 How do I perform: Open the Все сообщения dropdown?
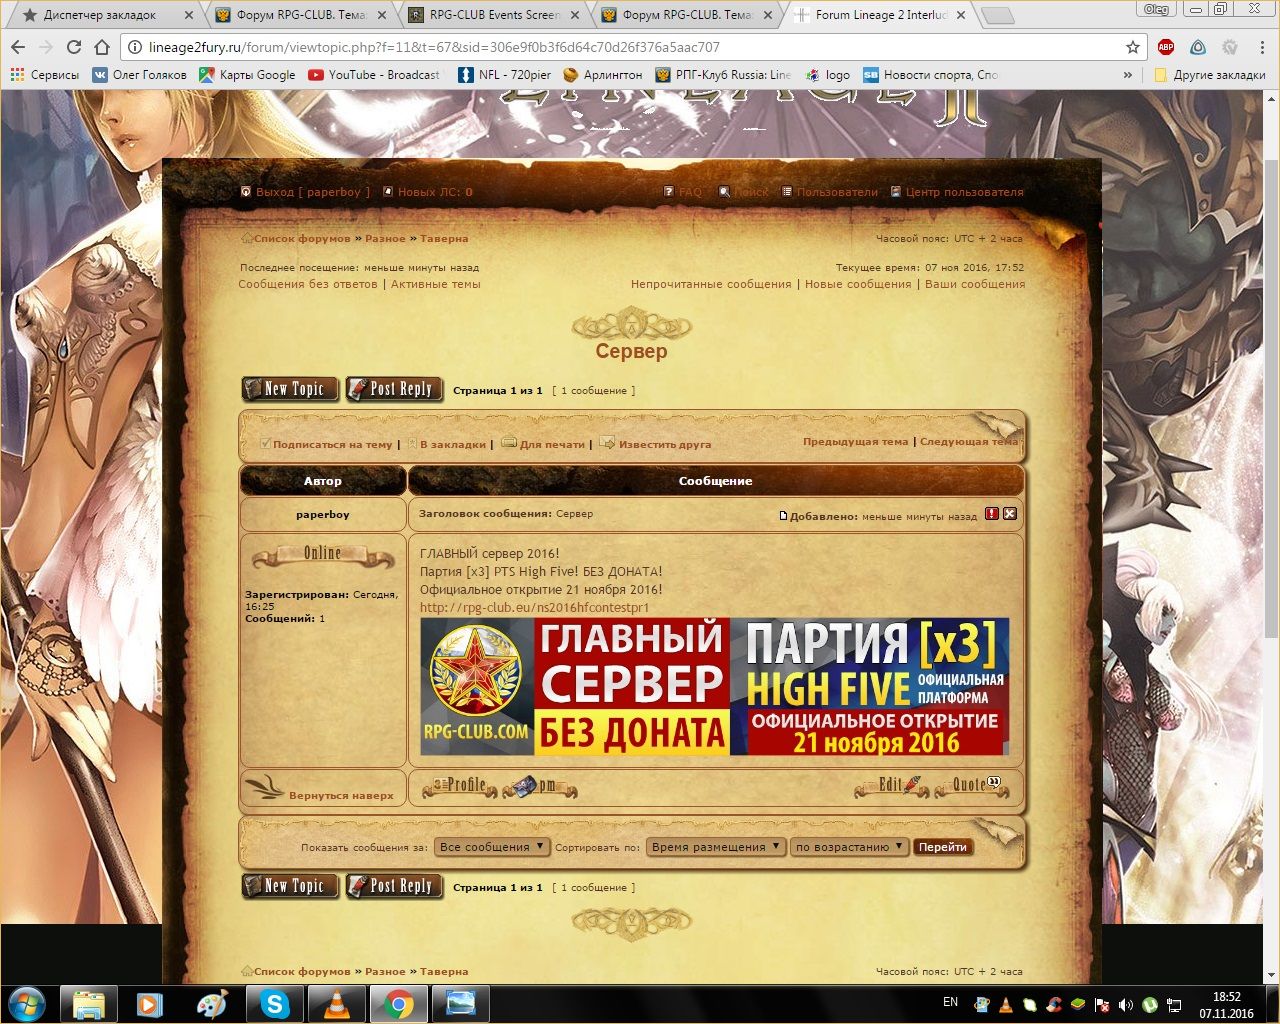pyautogui.click(x=492, y=847)
